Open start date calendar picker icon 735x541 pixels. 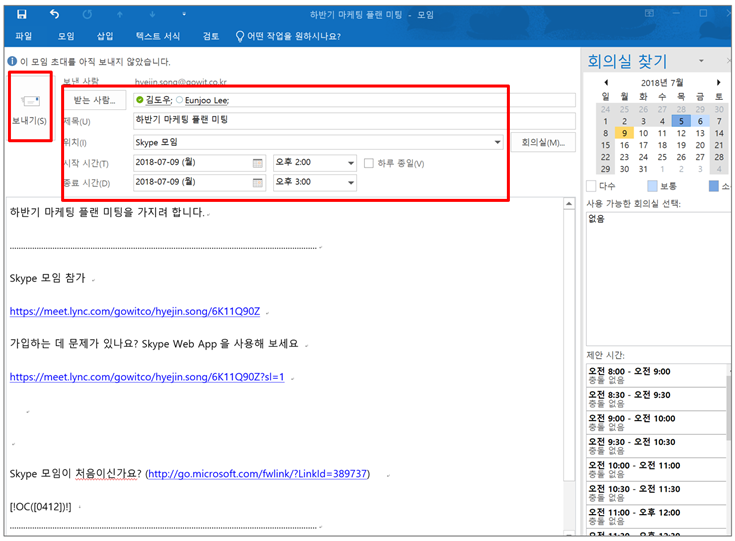click(257, 163)
